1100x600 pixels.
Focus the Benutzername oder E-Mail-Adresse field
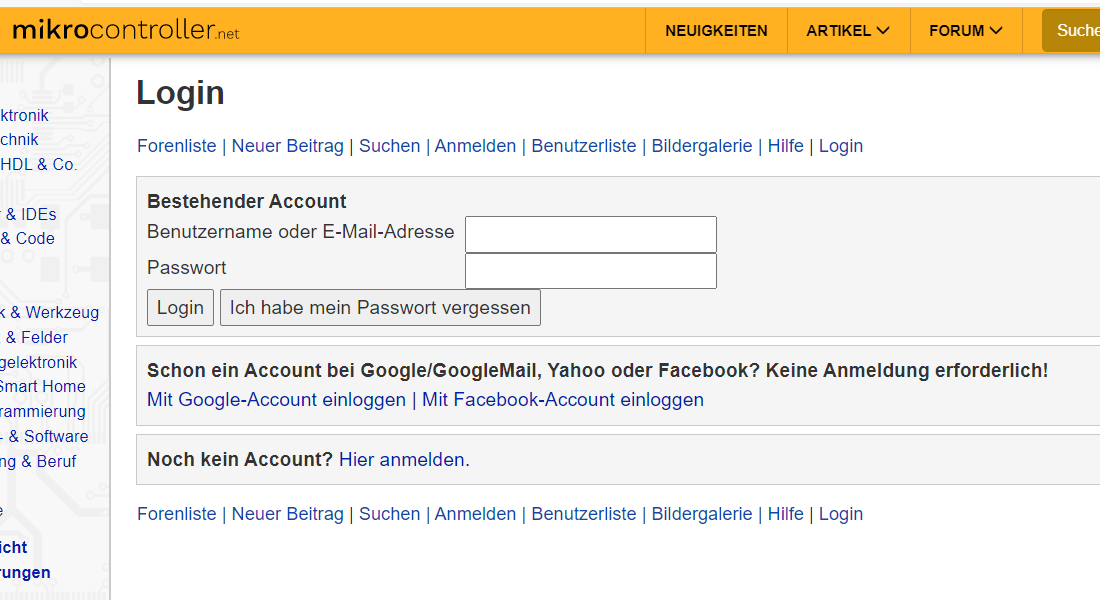click(591, 234)
